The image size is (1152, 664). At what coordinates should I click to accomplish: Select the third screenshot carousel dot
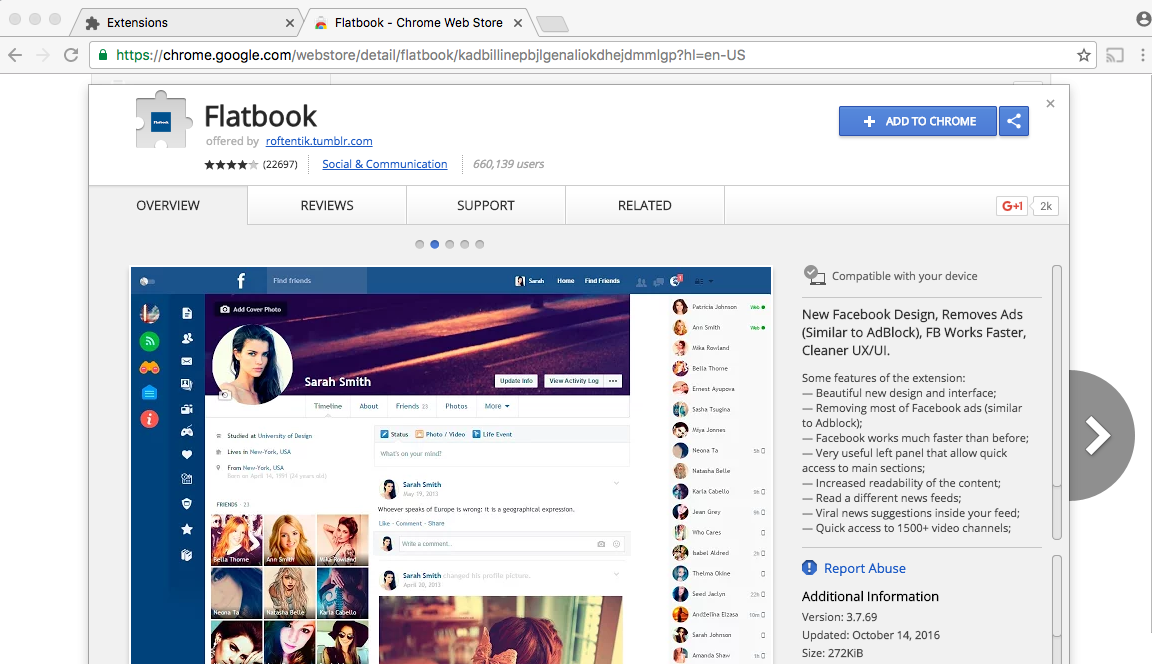pyautogui.click(x=450, y=245)
